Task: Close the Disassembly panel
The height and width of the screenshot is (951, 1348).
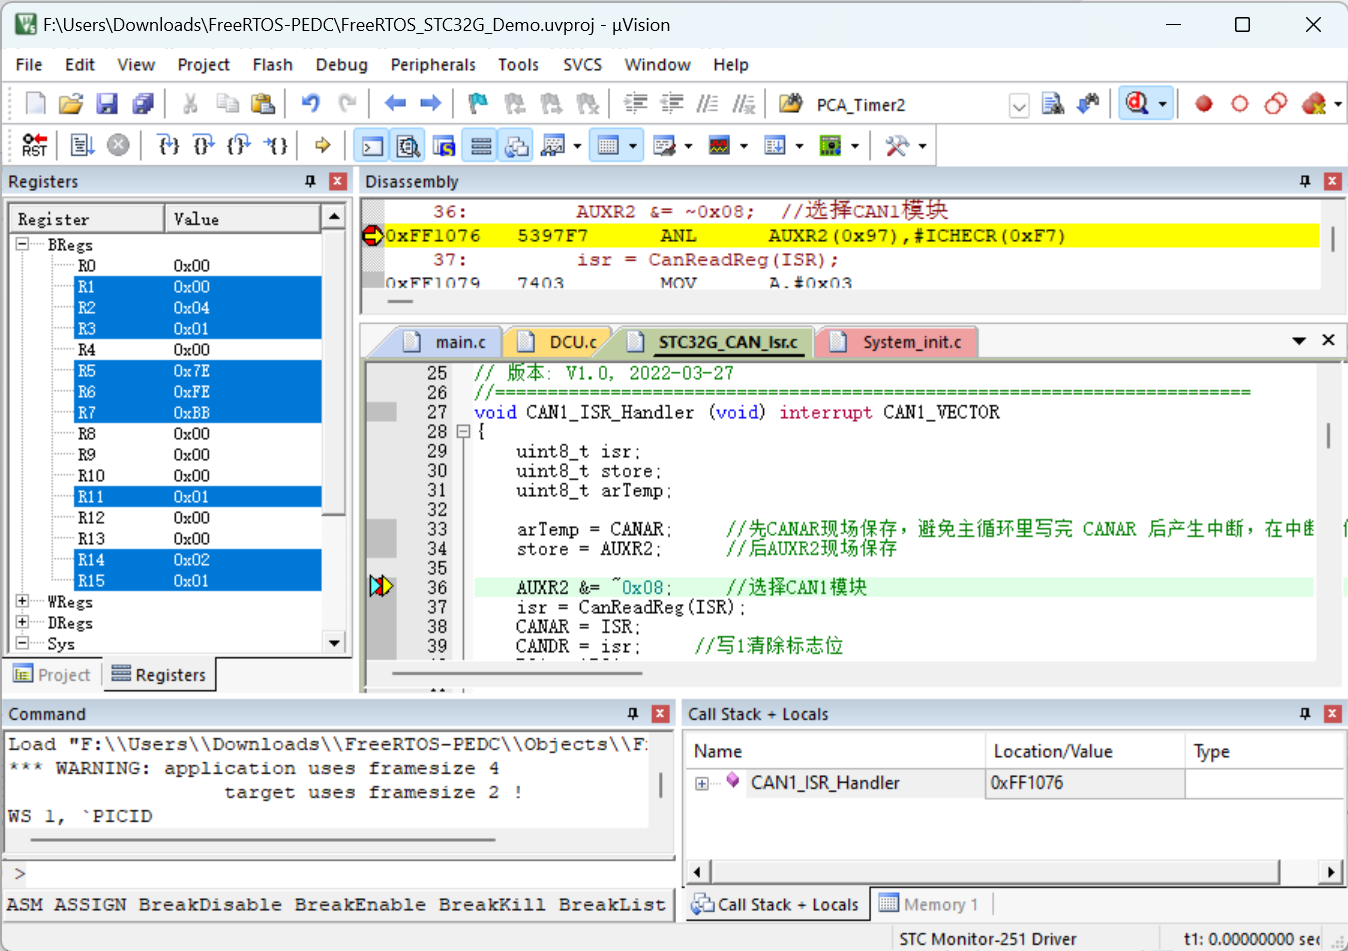Action: pyautogui.click(x=1332, y=181)
